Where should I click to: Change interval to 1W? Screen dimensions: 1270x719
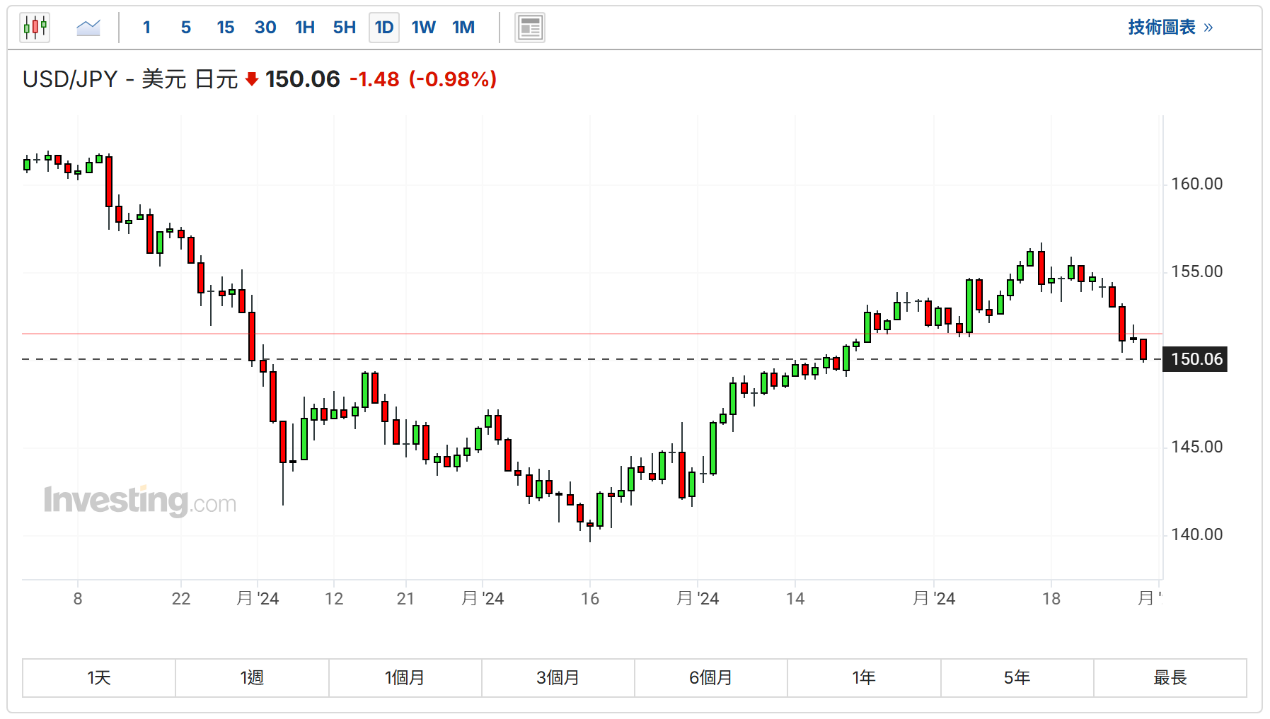pos(424,27)
